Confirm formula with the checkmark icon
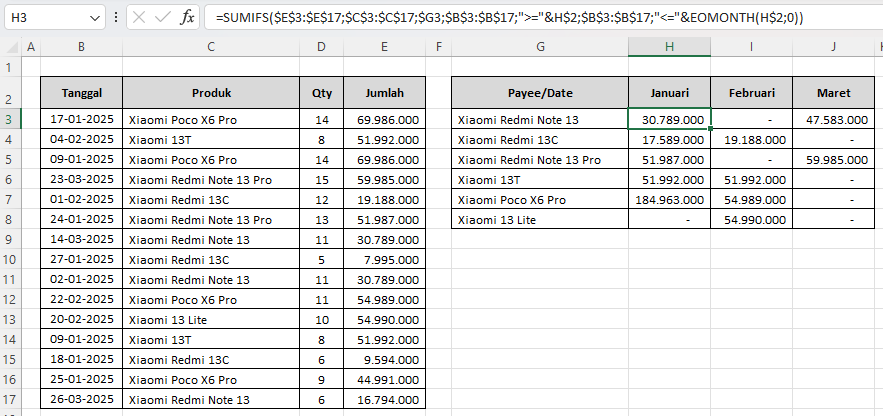The width and height of the screenshot is (883, 416). (163, 17)
